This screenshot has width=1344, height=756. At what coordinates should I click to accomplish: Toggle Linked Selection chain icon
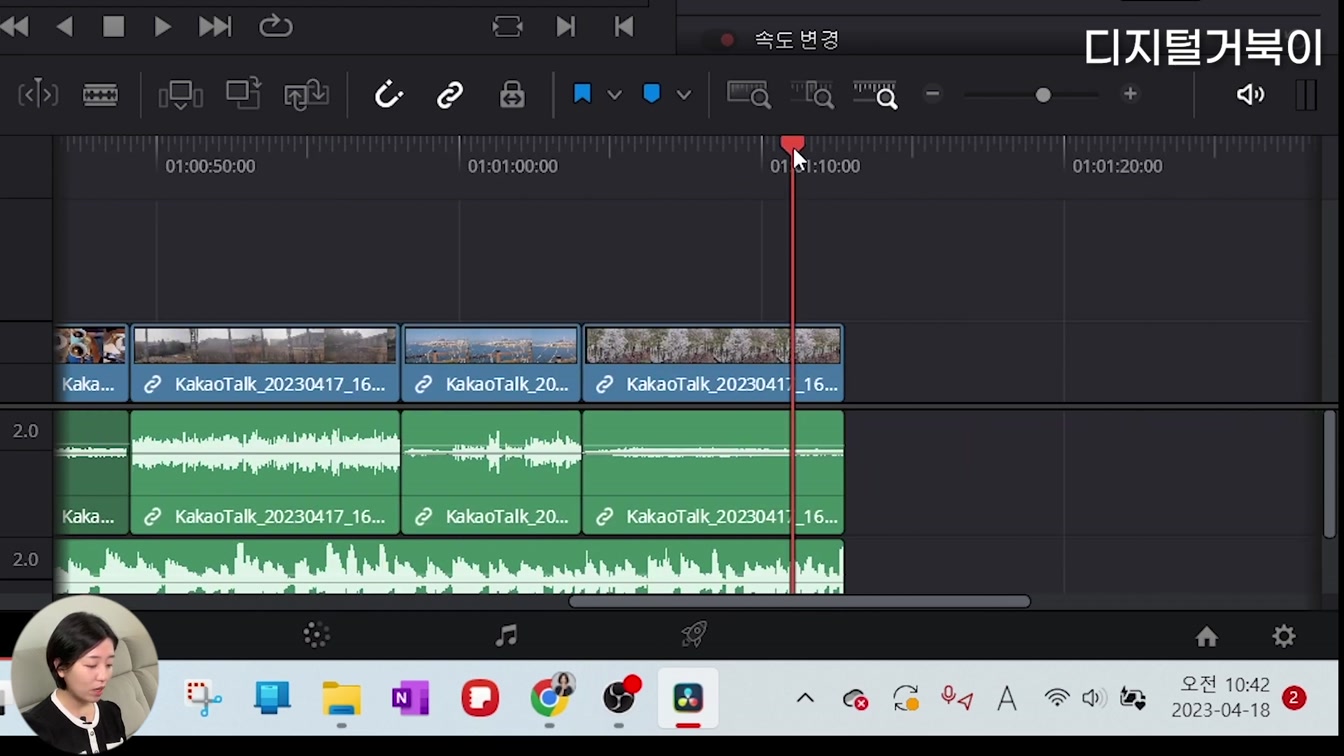(450, 95)
